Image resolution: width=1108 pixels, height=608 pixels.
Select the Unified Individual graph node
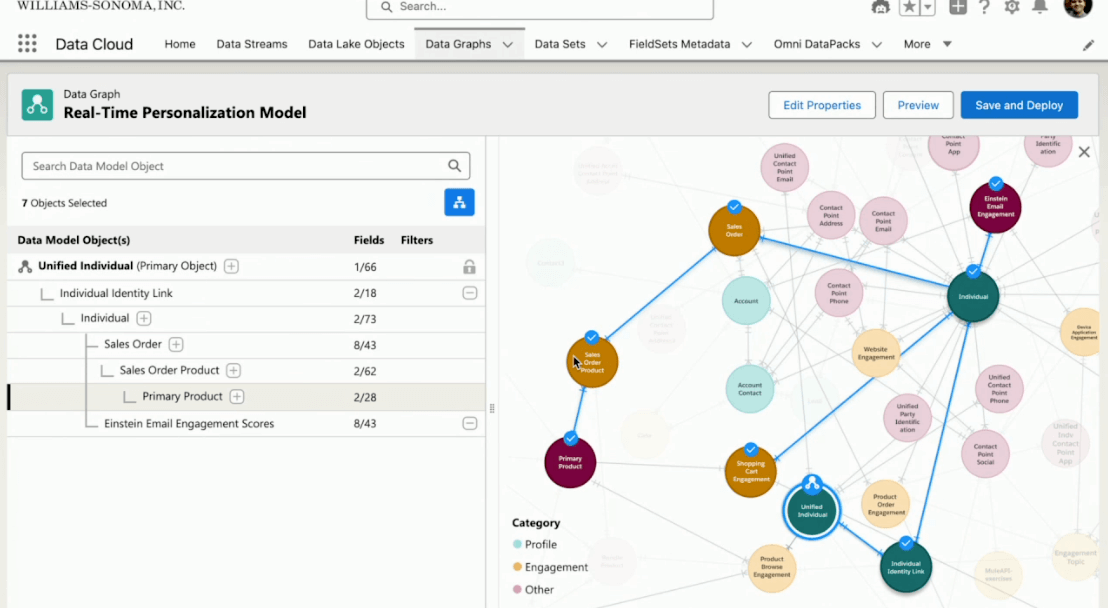point(811,510)
